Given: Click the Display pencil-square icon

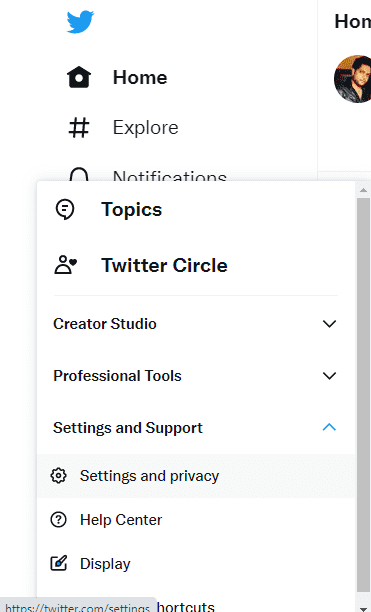Looking at the screenshot, I should pyautogui.click(x=59, y=564).
